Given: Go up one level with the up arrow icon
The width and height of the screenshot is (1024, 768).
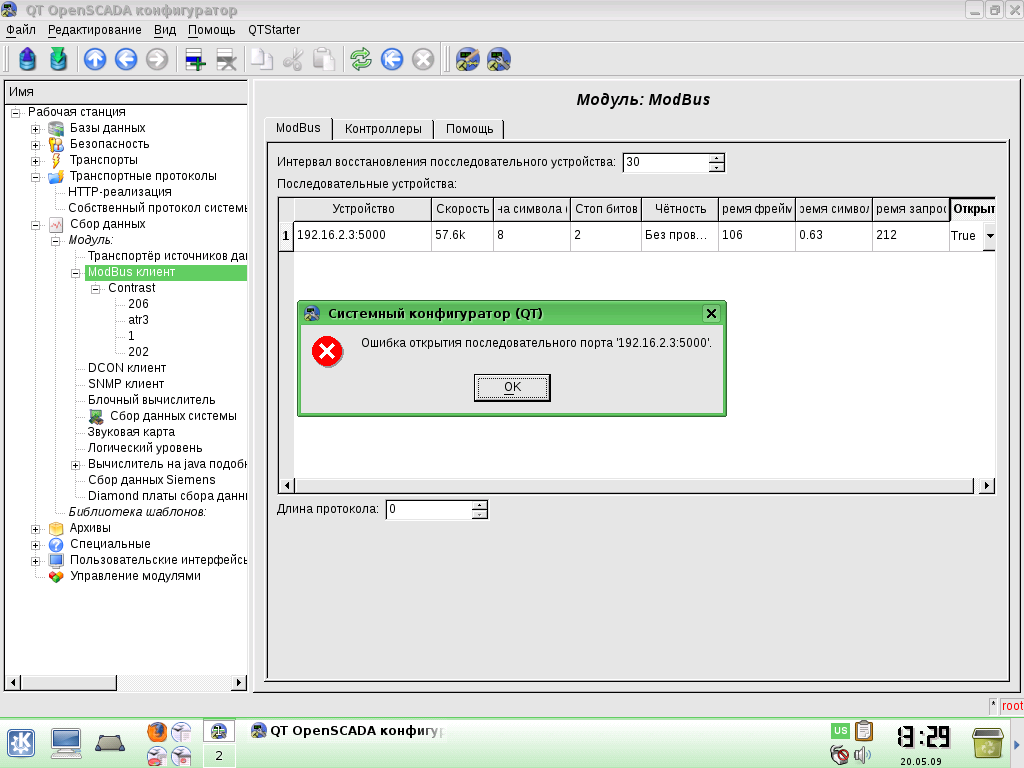Looking at the screenshot, I should [x=95, y=60].
